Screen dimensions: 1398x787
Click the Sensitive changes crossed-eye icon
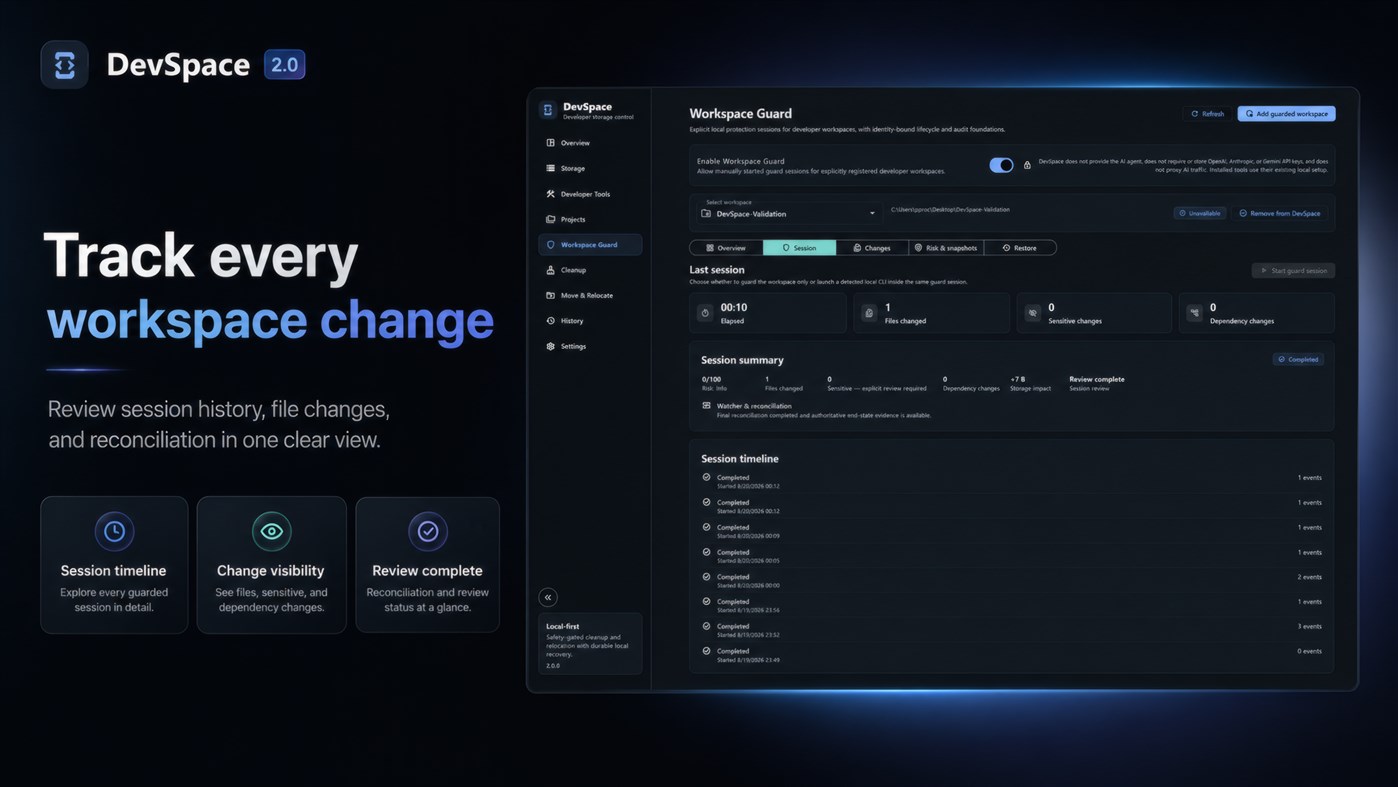click(1032, 313)
